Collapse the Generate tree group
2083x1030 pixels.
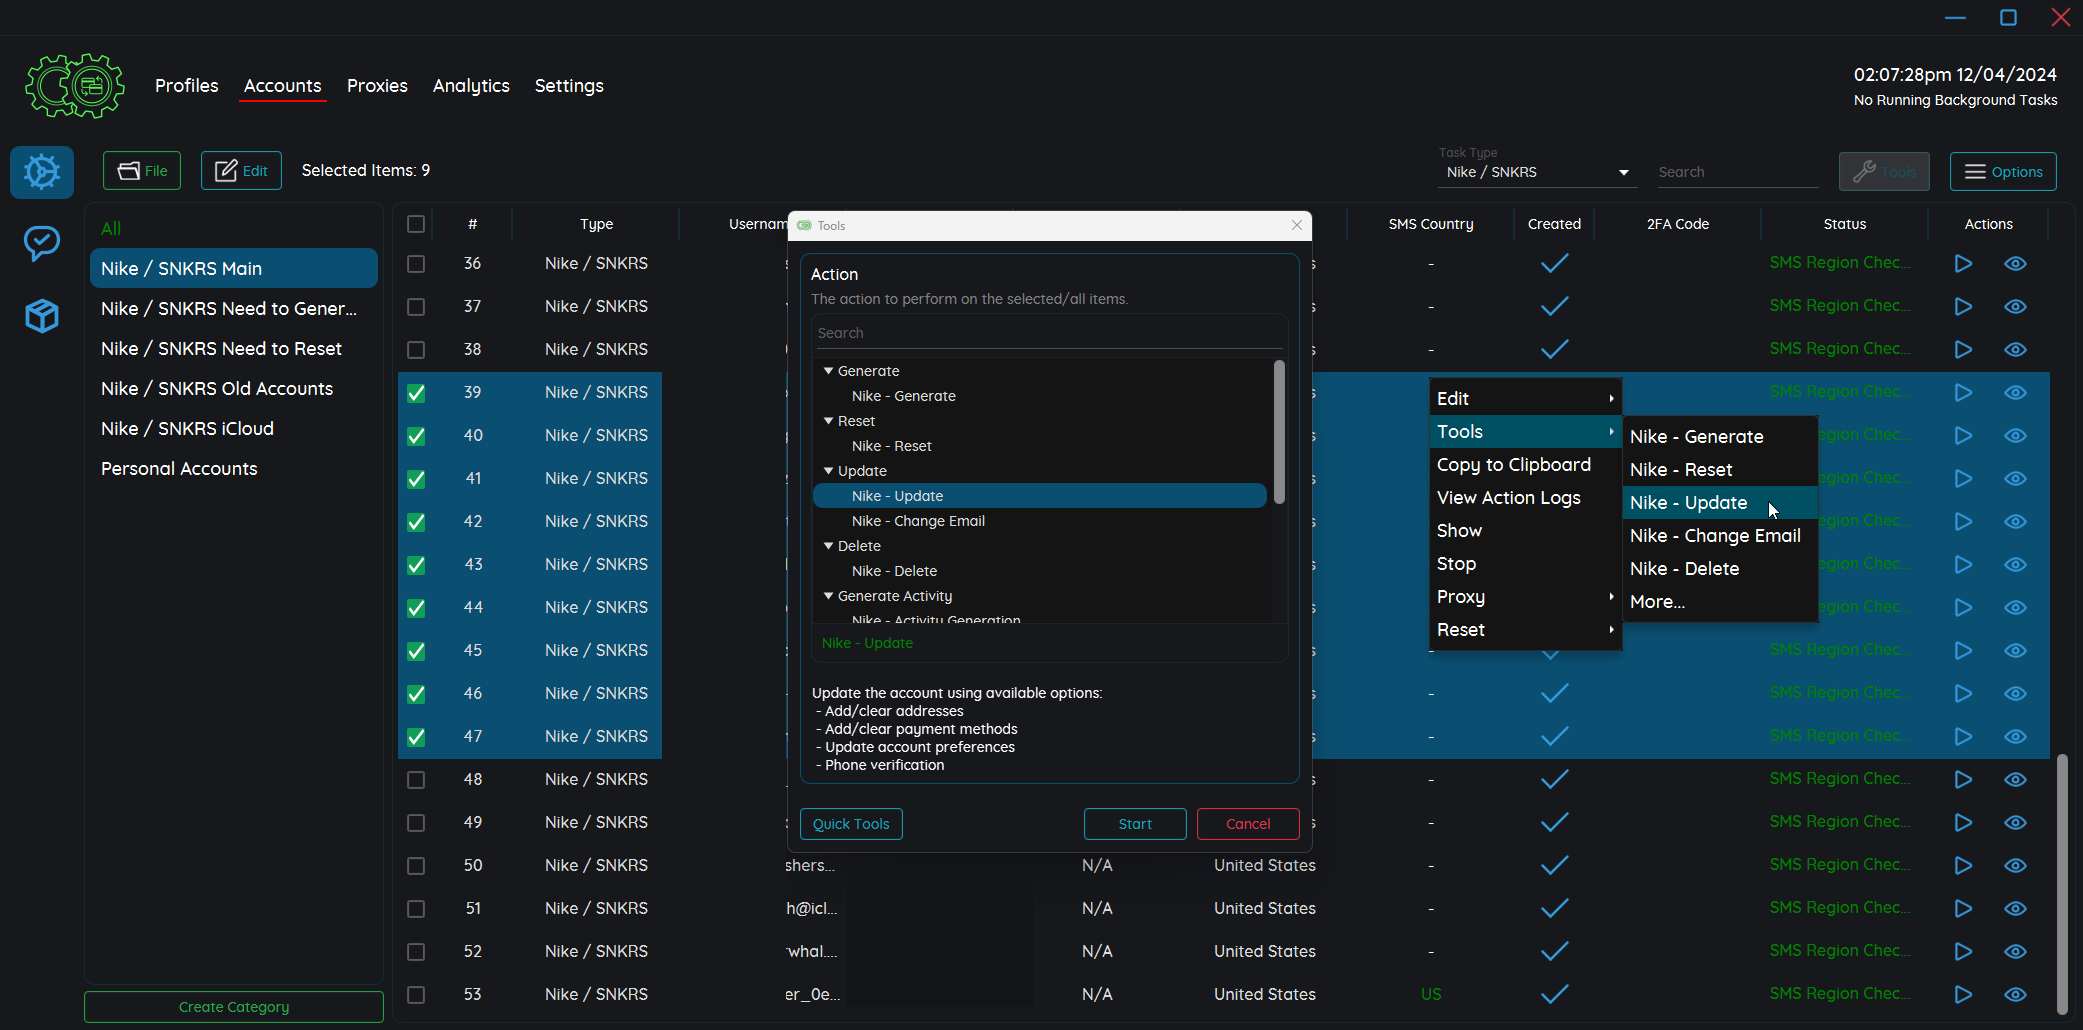[828, 371]
